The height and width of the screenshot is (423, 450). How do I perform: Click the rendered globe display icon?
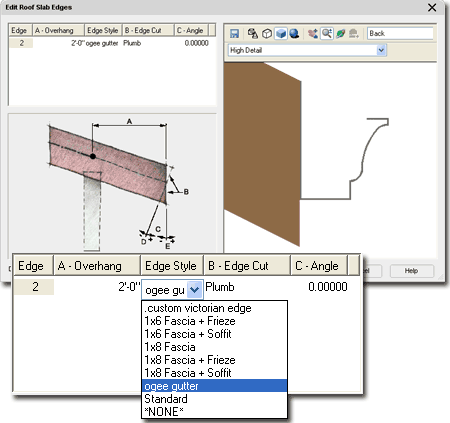294,34
